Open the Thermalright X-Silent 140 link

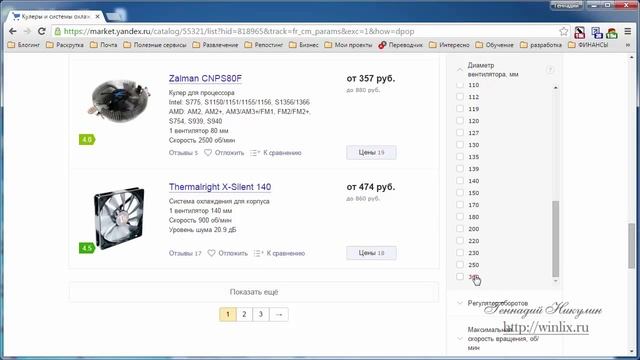pyautogui.click(x=220, y=187)
